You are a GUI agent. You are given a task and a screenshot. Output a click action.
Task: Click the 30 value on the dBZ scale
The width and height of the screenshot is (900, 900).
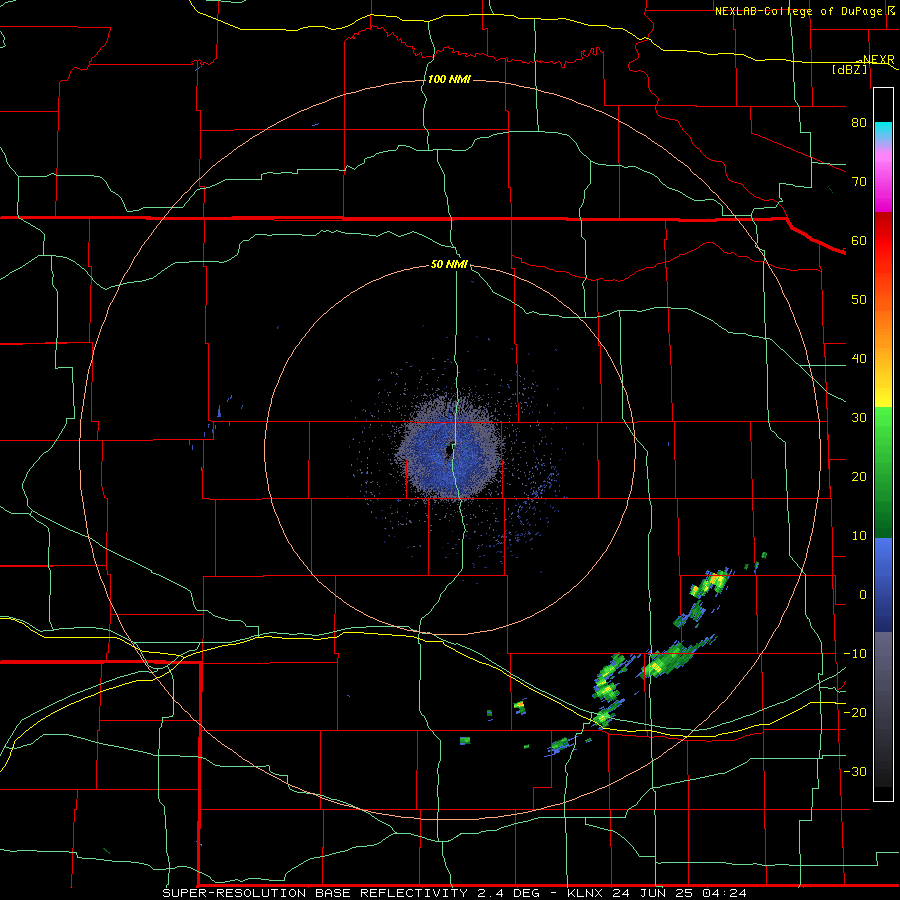859,418
